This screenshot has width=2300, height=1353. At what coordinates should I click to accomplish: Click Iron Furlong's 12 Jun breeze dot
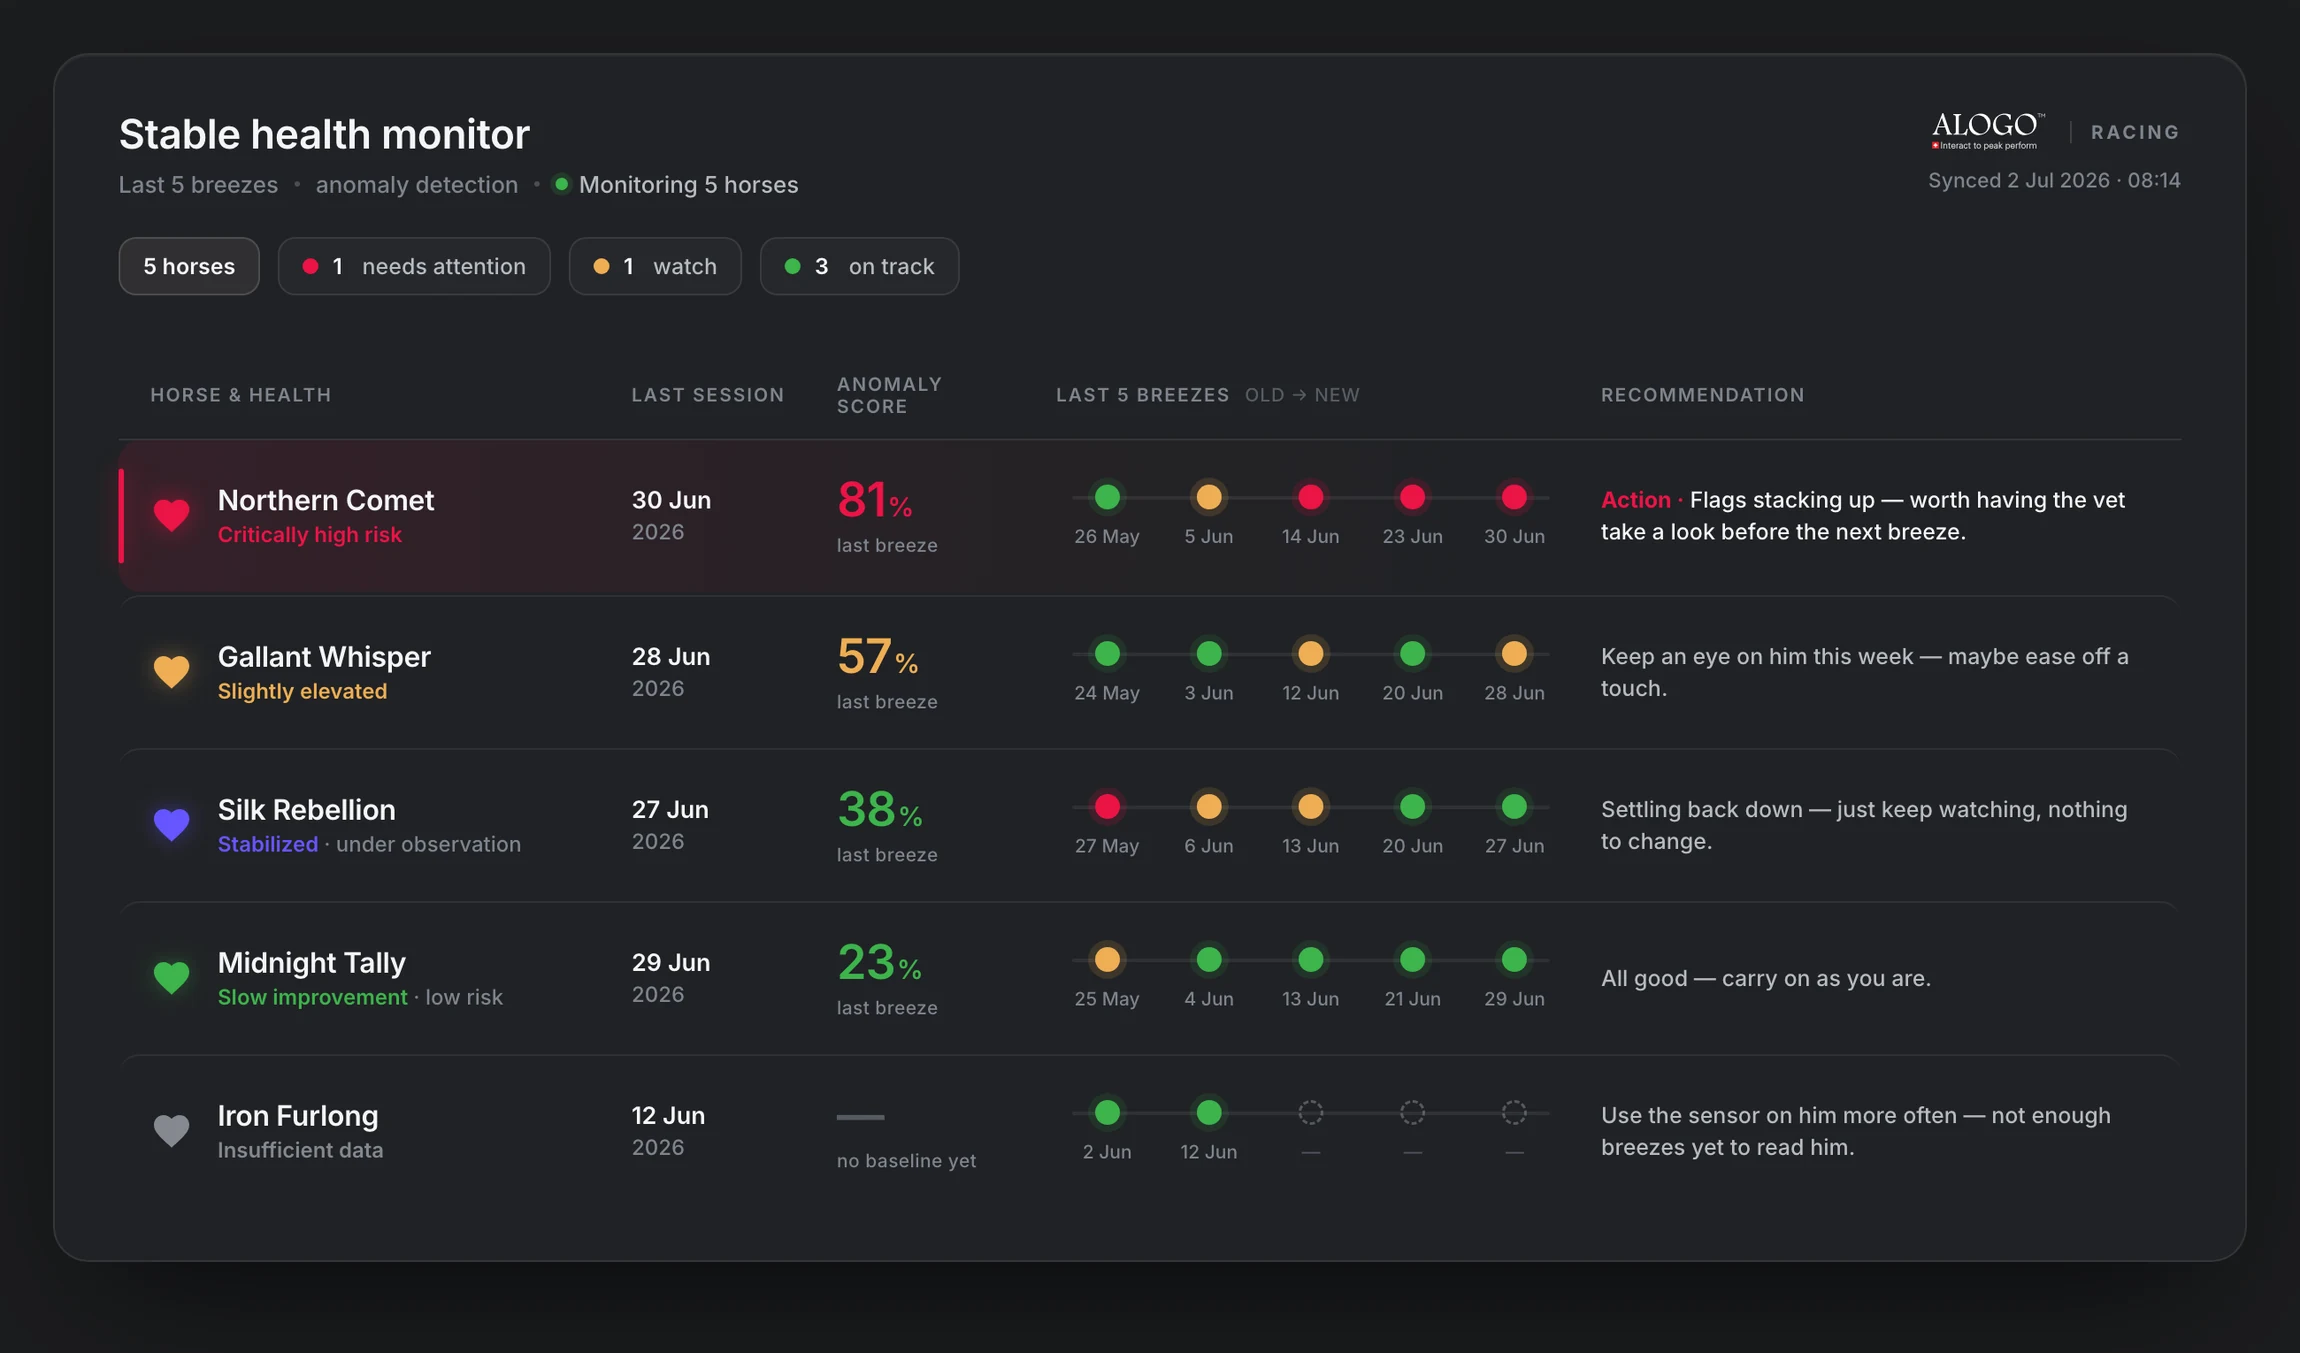pyautogui.click(x=1209, y=1113)
